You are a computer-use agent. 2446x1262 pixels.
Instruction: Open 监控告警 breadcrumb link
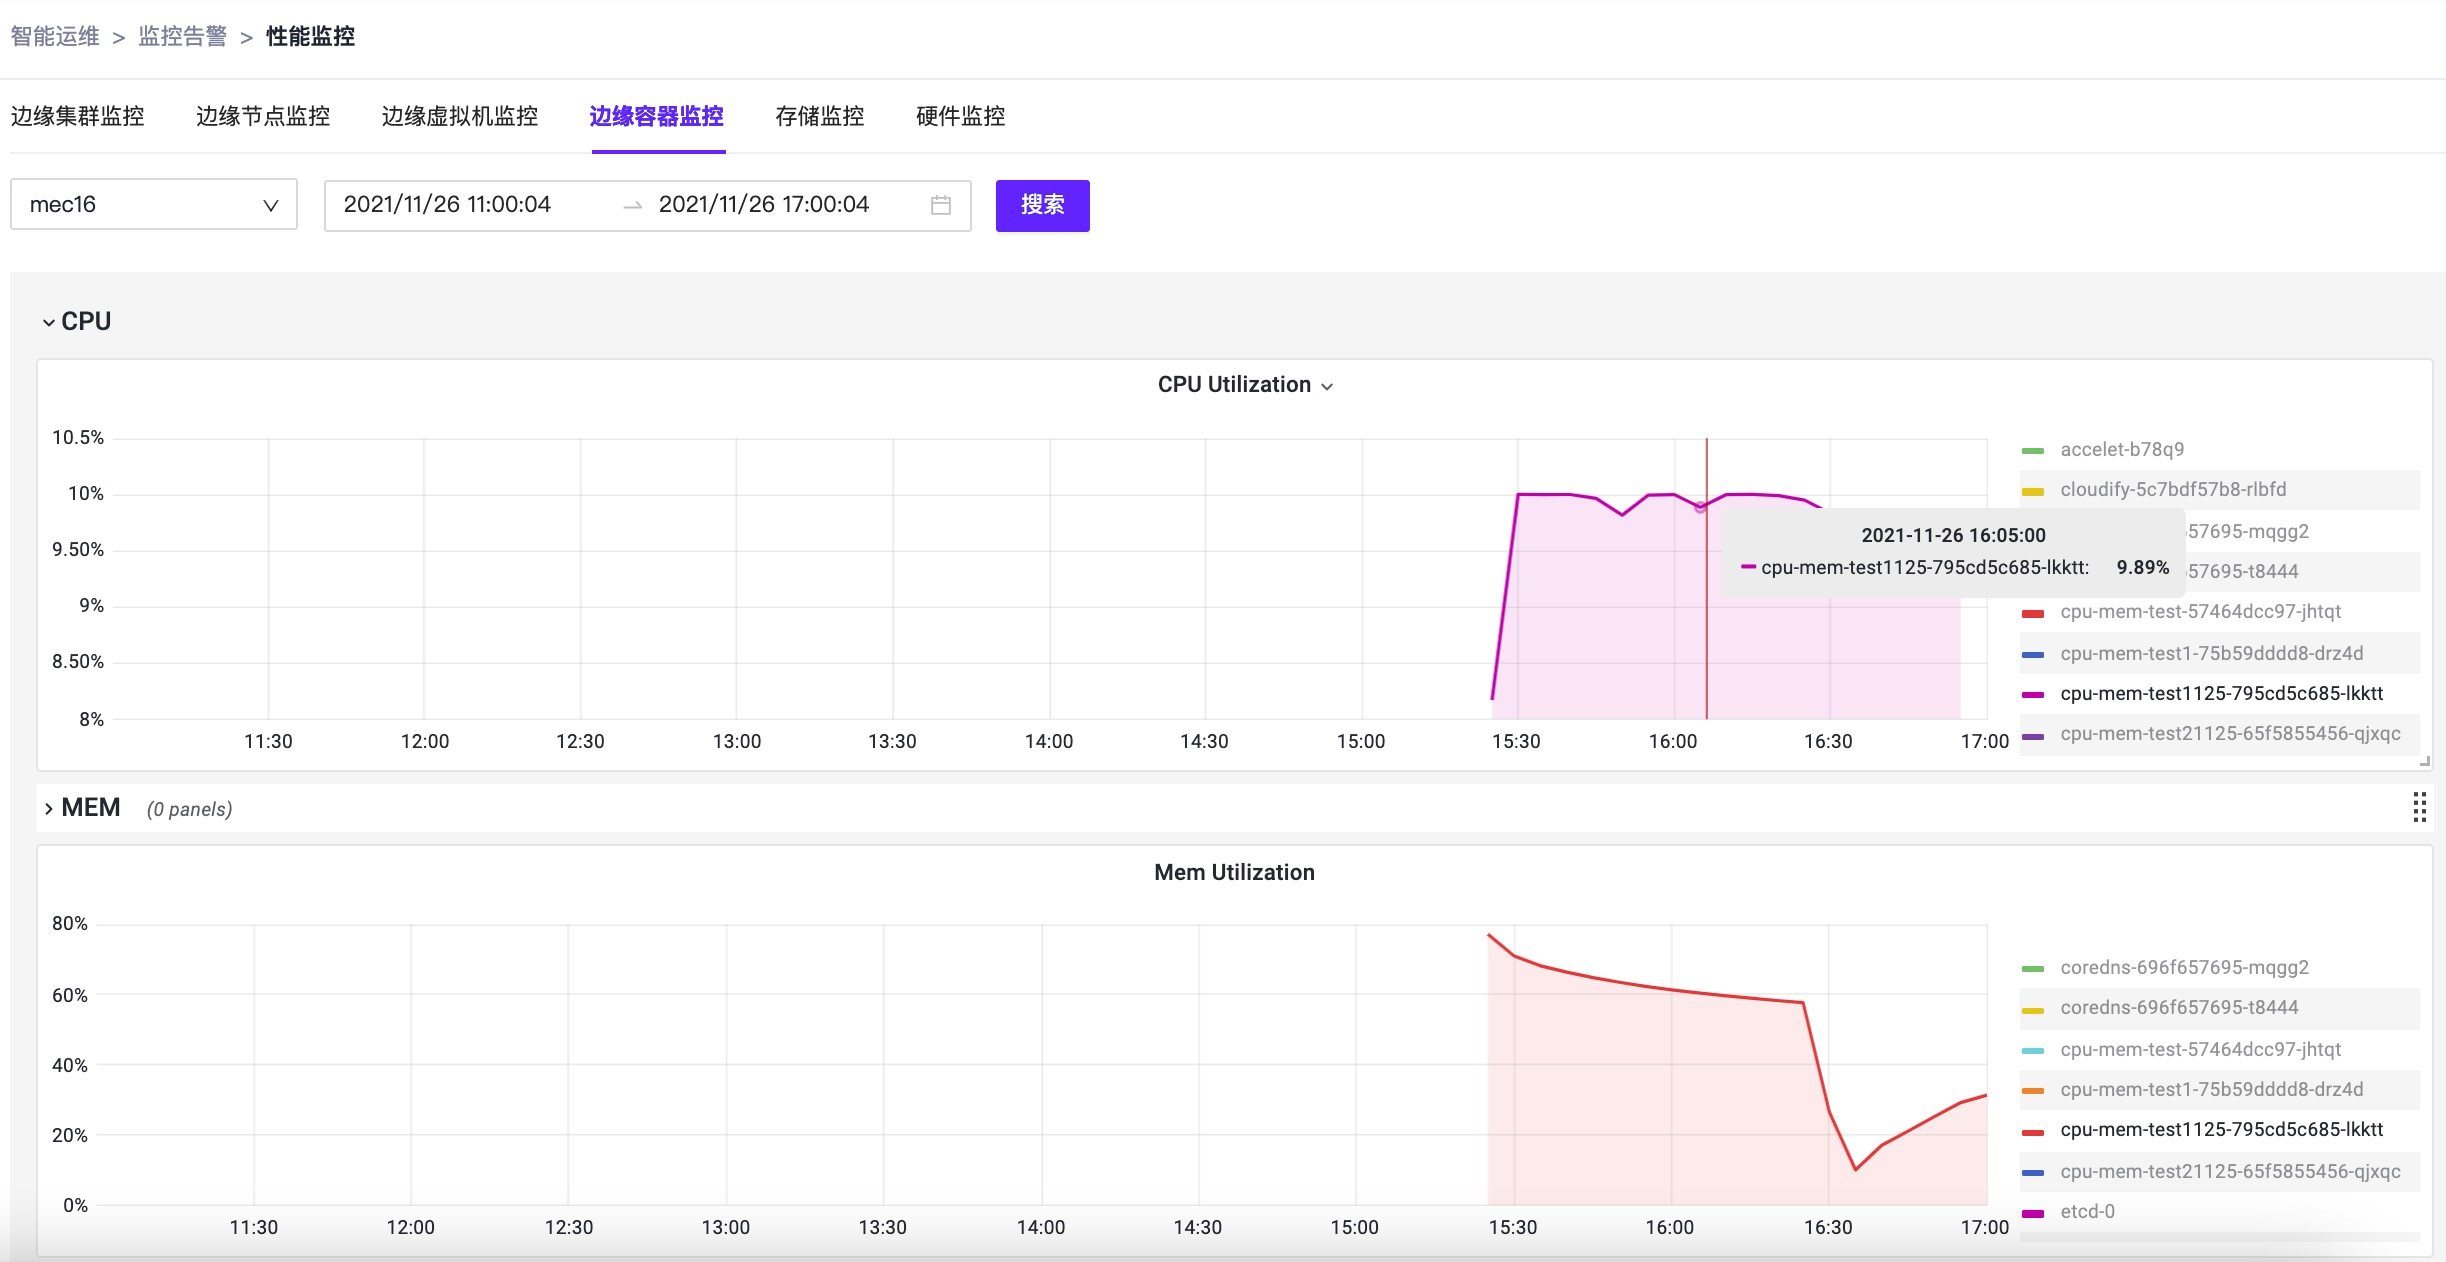[182, 37]
